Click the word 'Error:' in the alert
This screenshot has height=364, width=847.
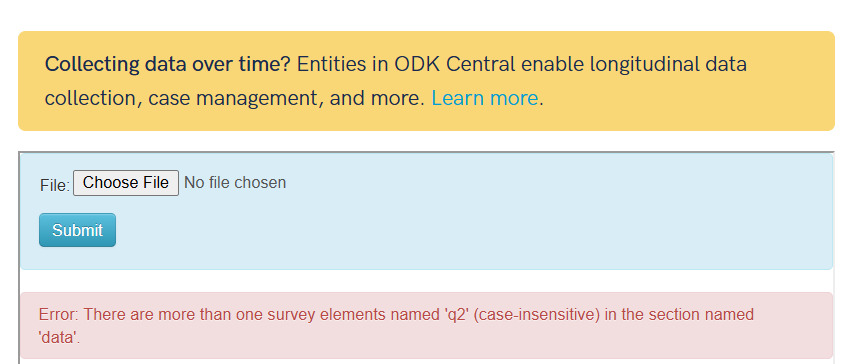(59, 314)
